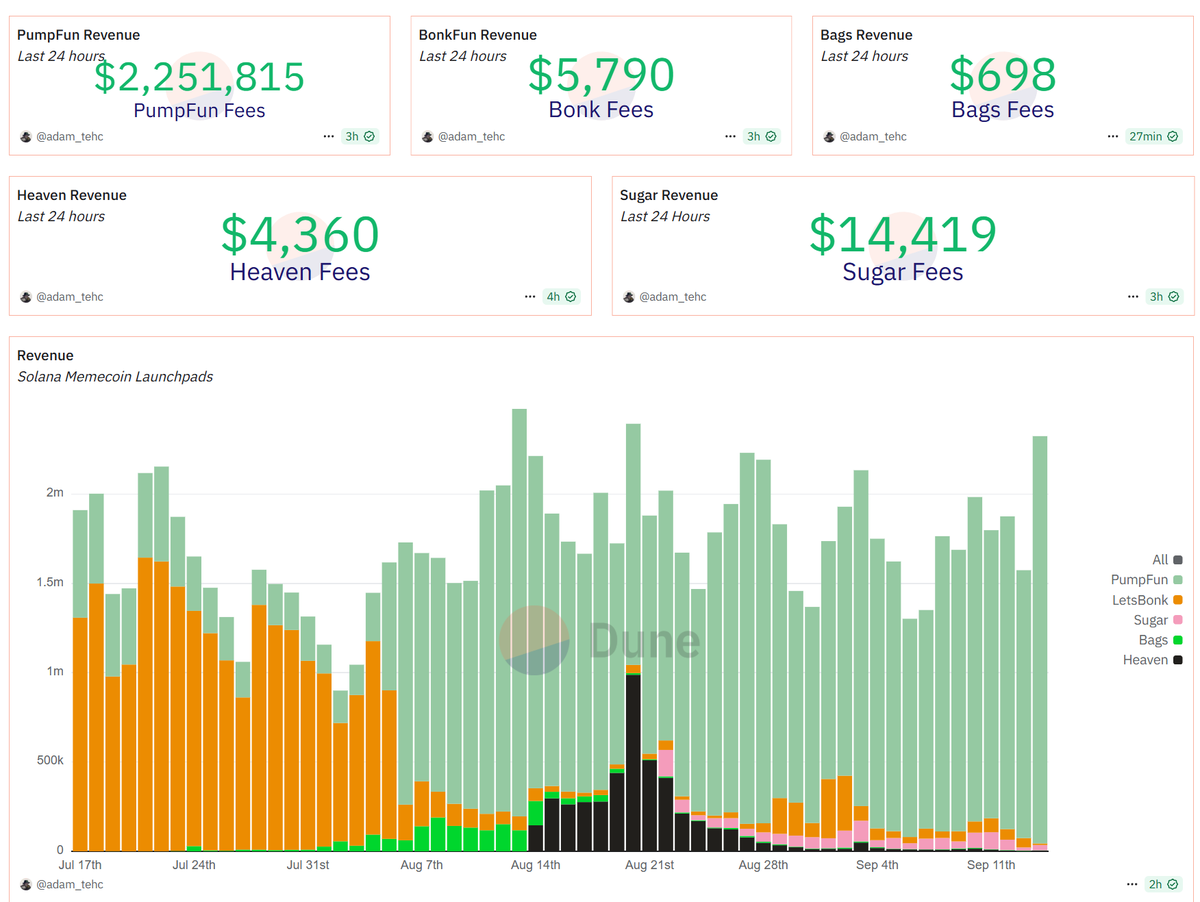Click the 3h refresh badge on Sugar Revenue
Screen dimensions: 1200x902
click(x=1163, y=297)
